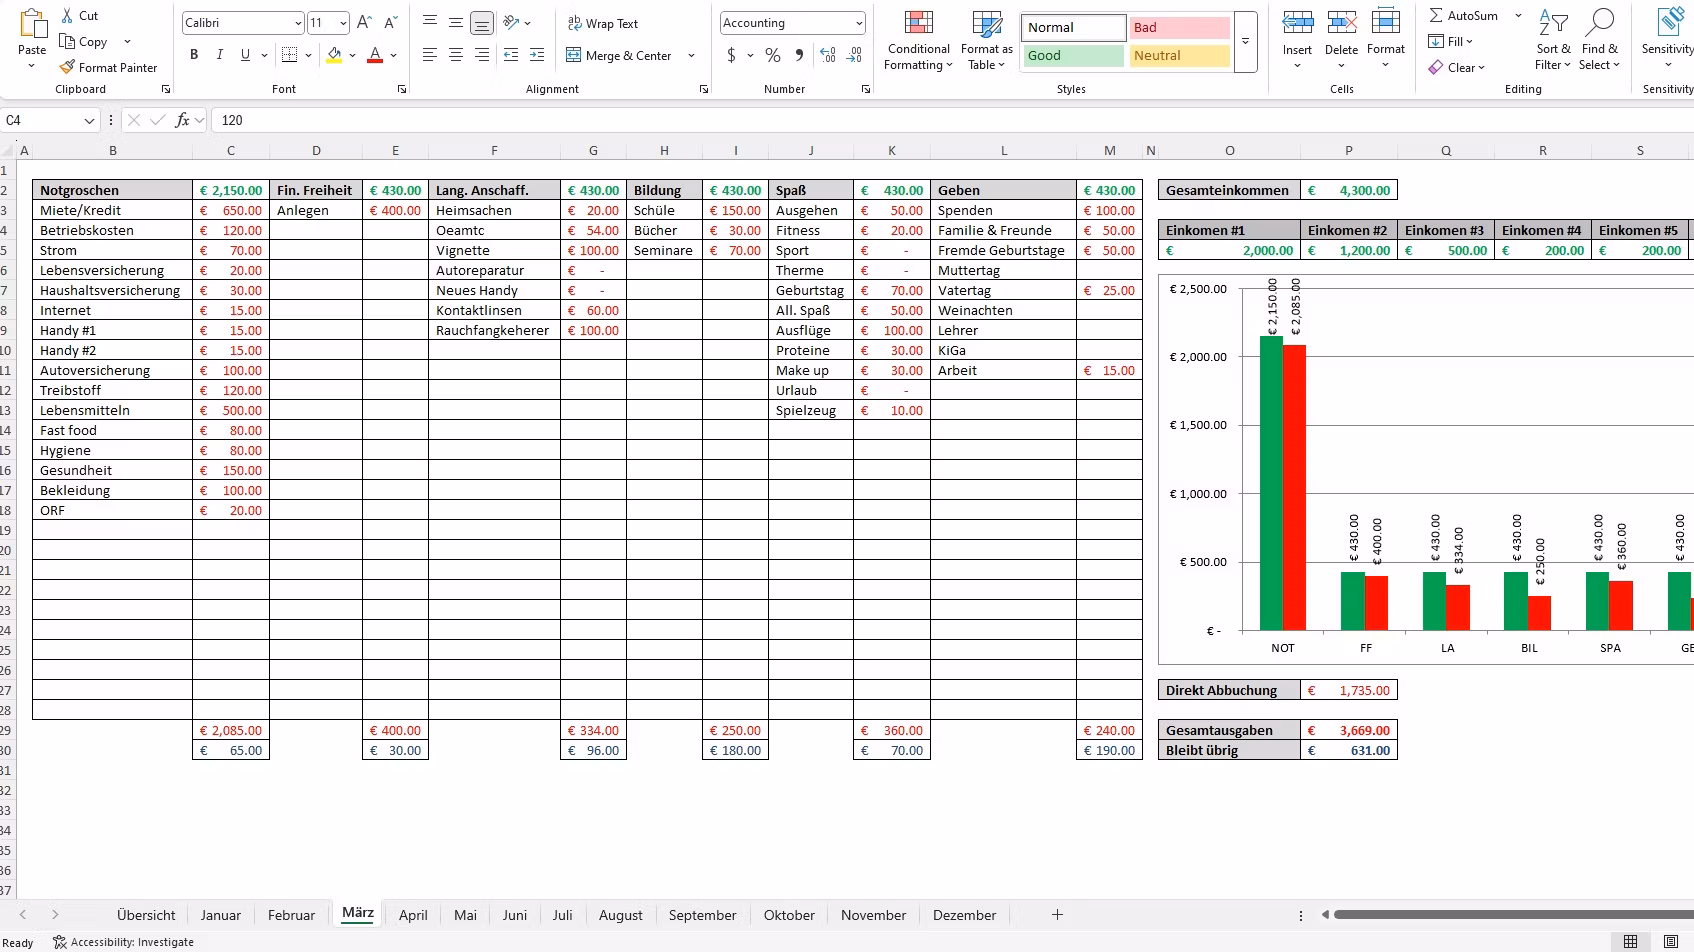Click the Merge & Center icon

(574, 56)
